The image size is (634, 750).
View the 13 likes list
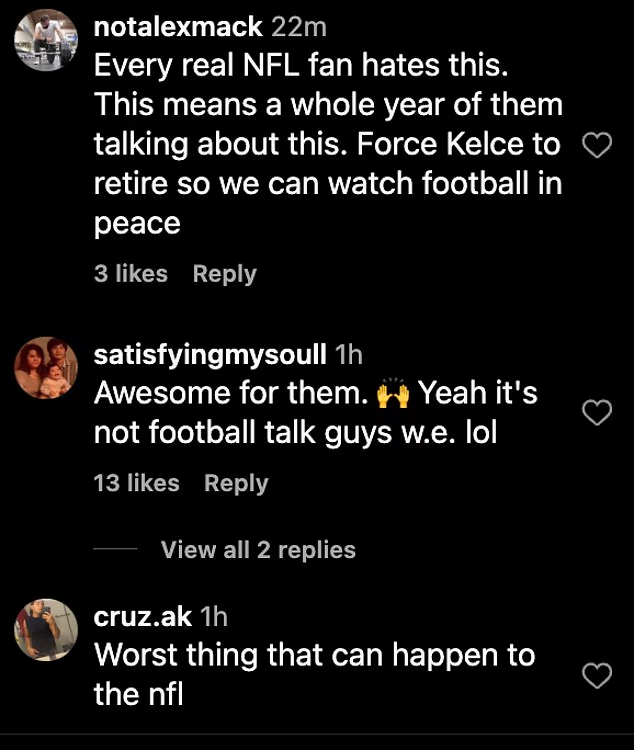[x=136, y=484]
